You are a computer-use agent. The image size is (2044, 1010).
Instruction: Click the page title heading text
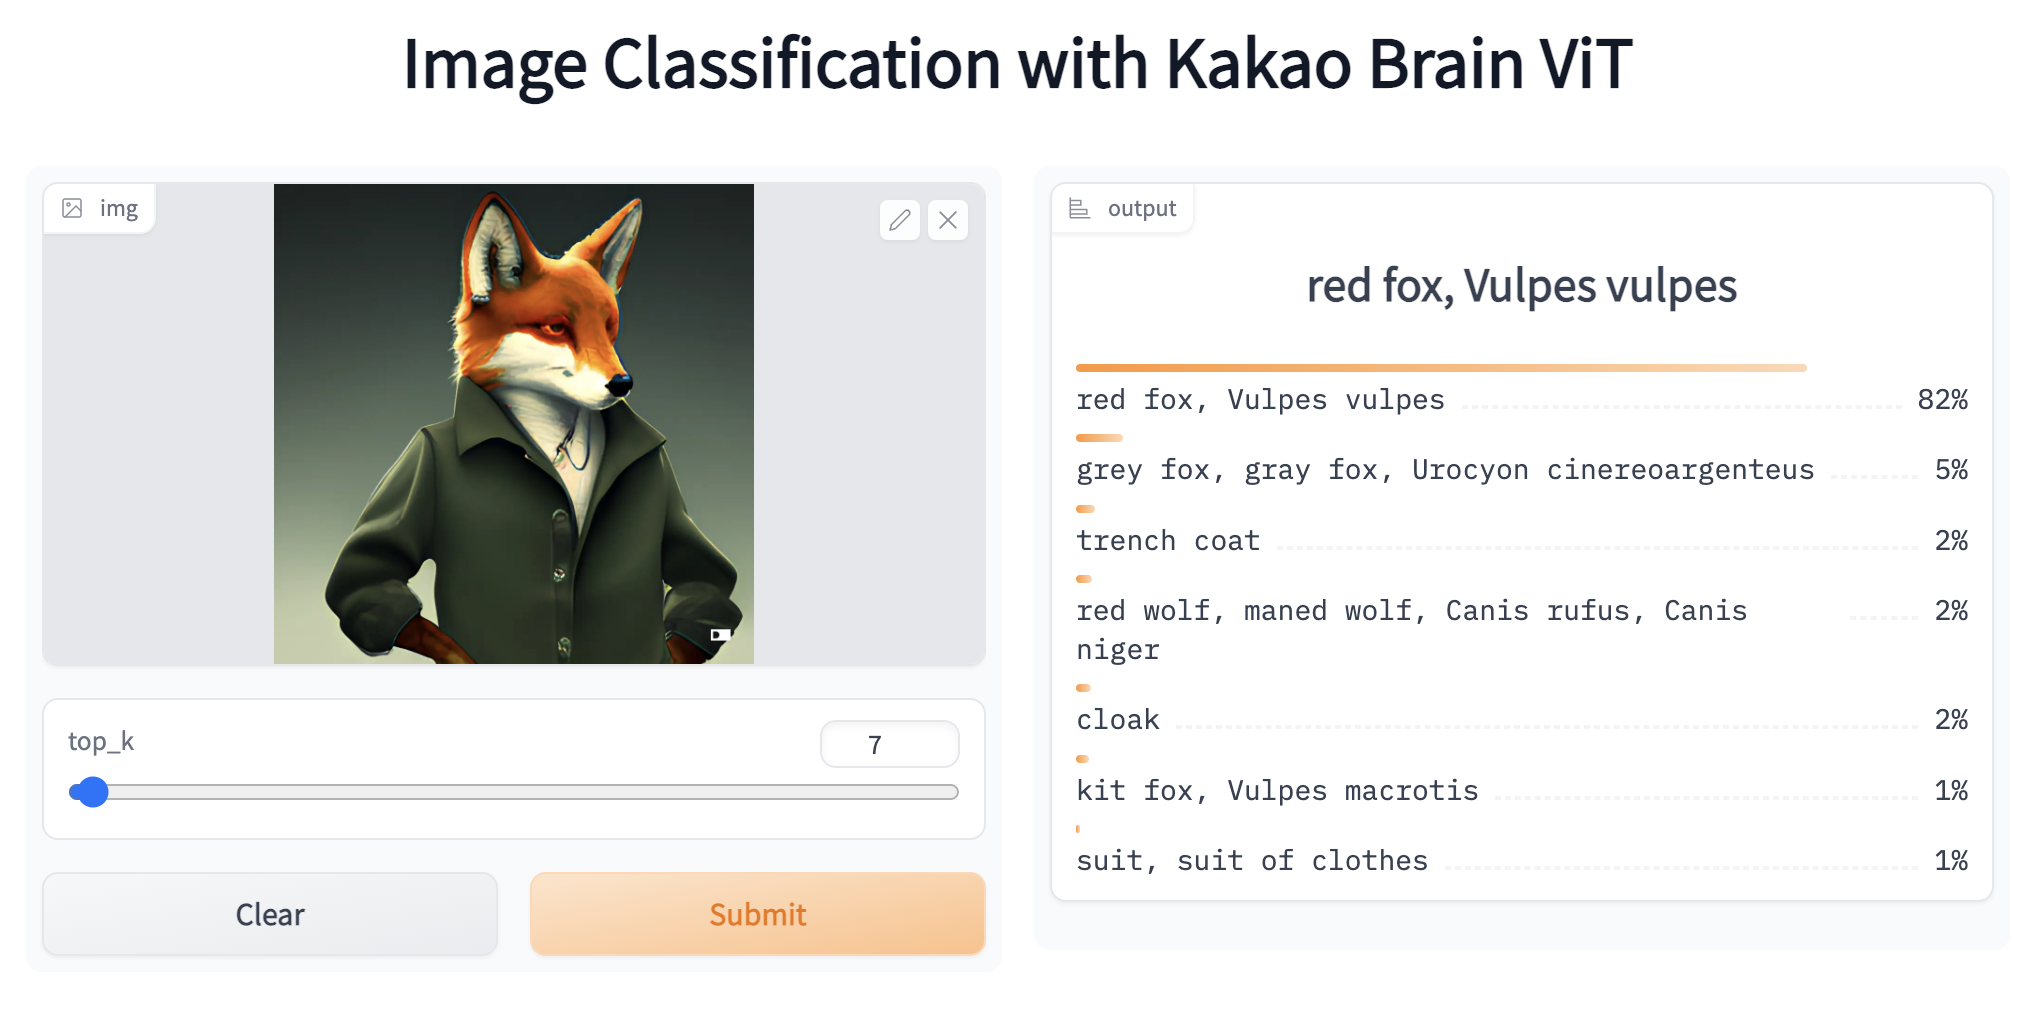click(1017, 64)
